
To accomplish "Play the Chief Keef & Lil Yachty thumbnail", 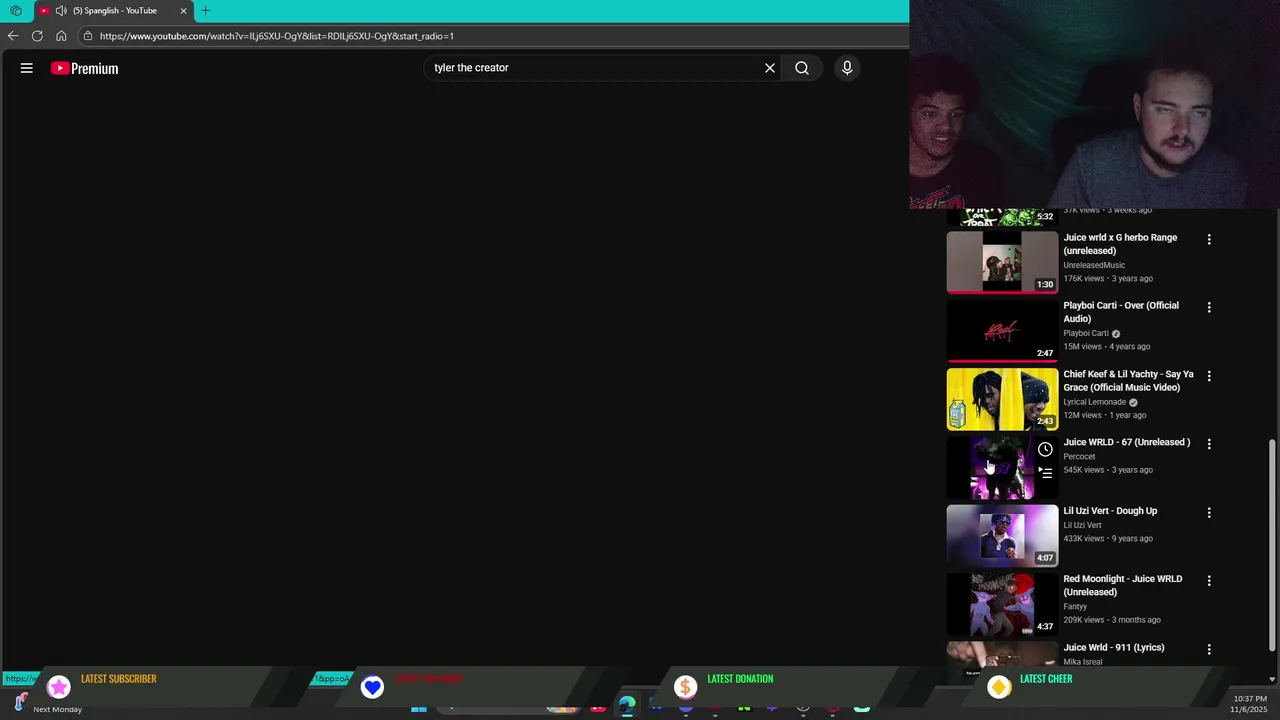I will [x=1002, y=399].
